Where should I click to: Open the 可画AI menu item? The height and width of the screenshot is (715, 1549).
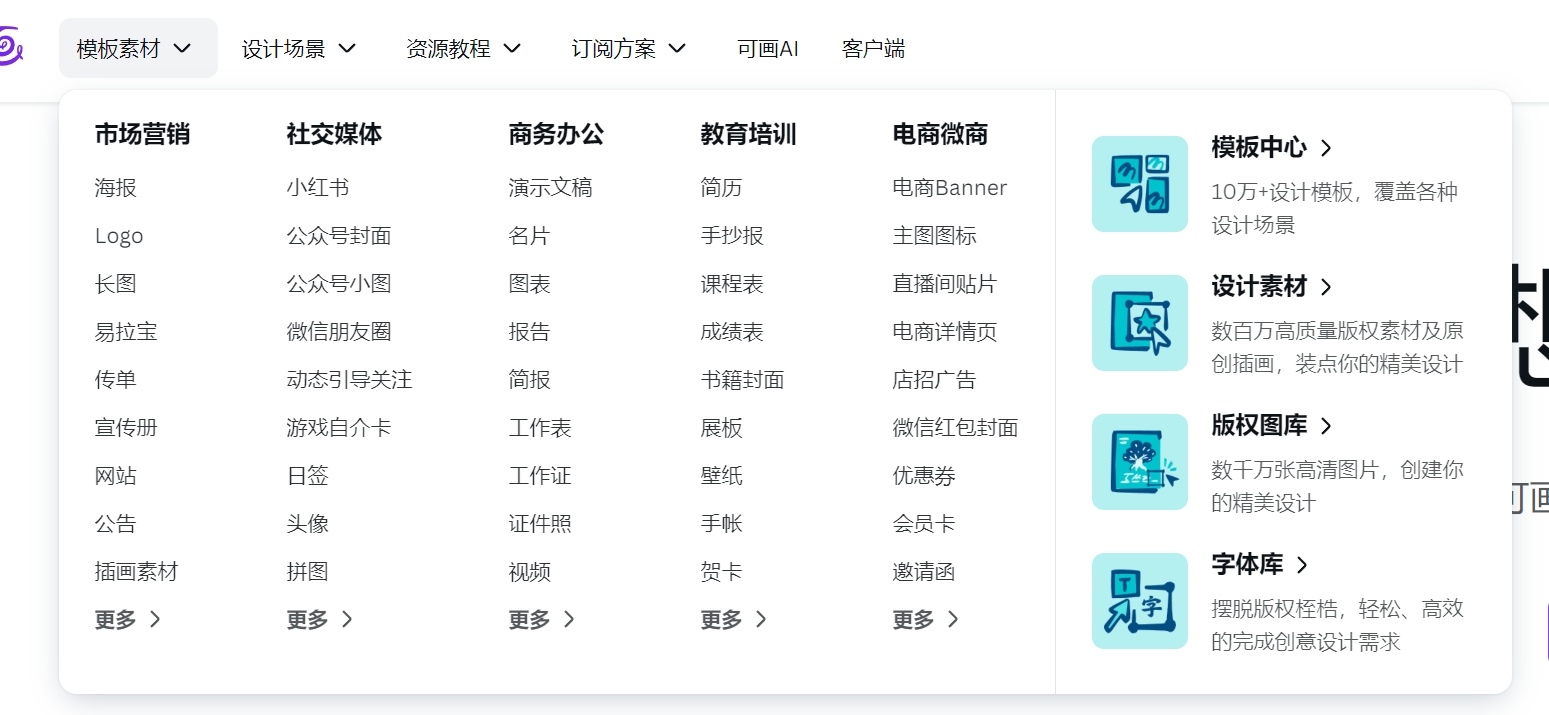(x=767, y=47)
